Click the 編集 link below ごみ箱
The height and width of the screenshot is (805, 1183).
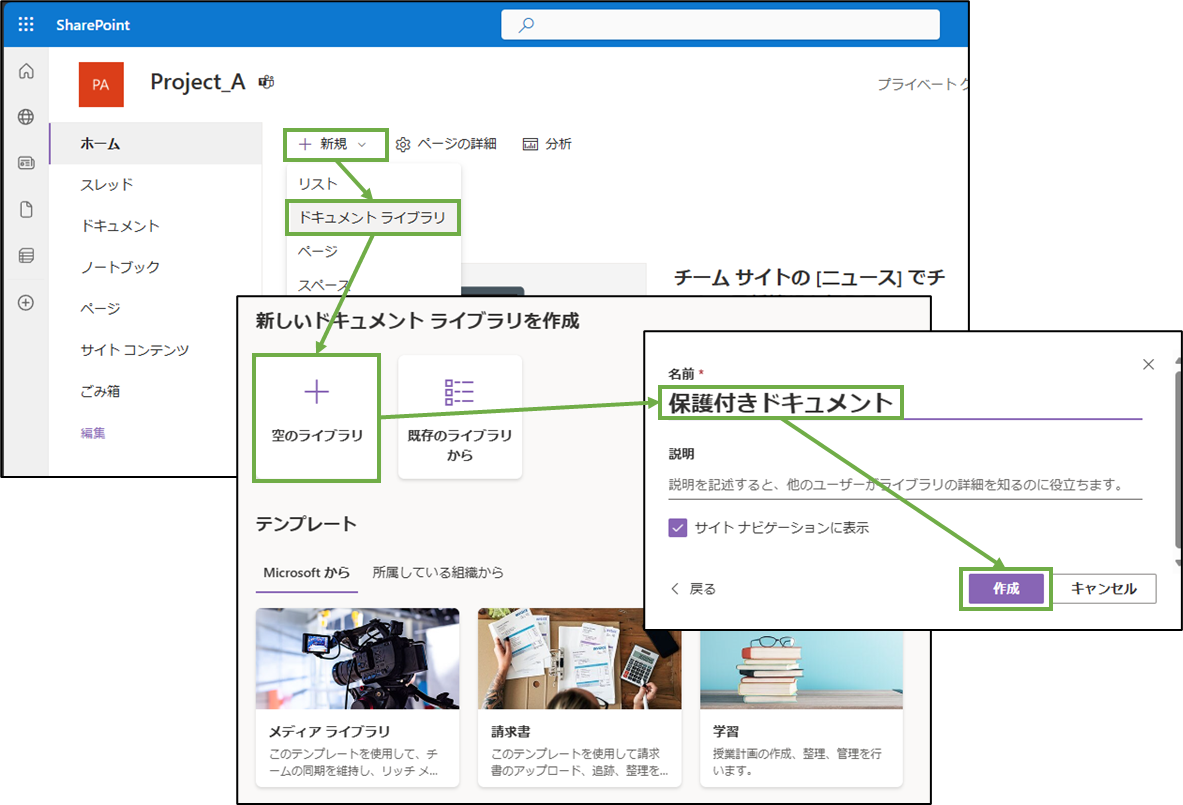(92, 432)
